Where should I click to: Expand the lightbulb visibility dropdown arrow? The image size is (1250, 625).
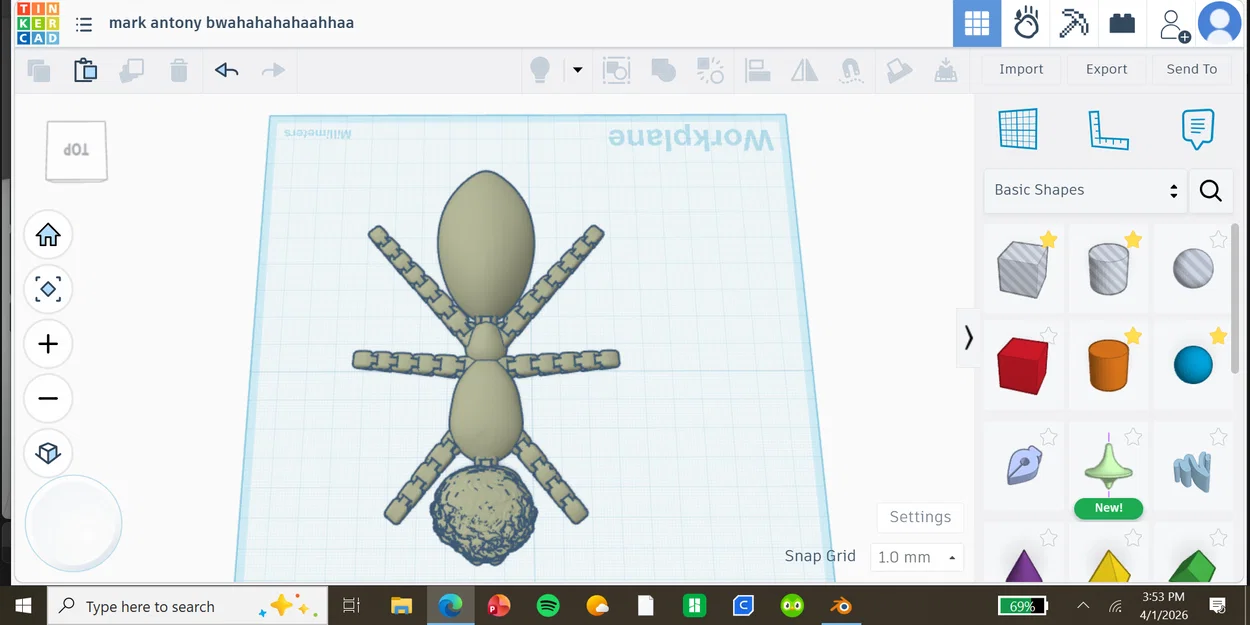coord(577,70)
